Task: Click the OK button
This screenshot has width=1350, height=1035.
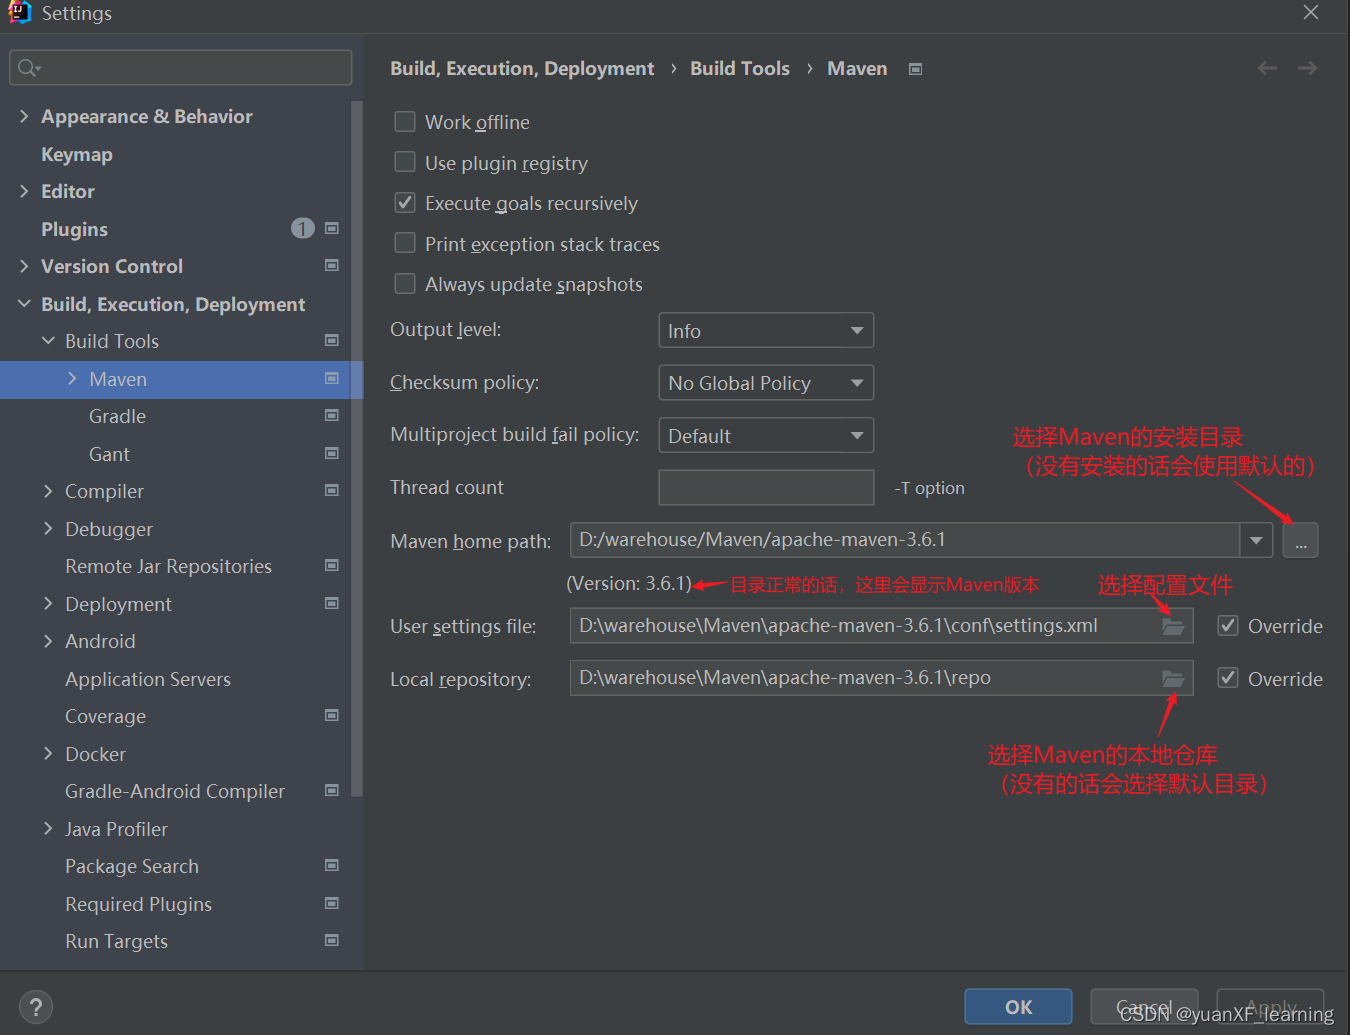Action: pos(1018,1007)
